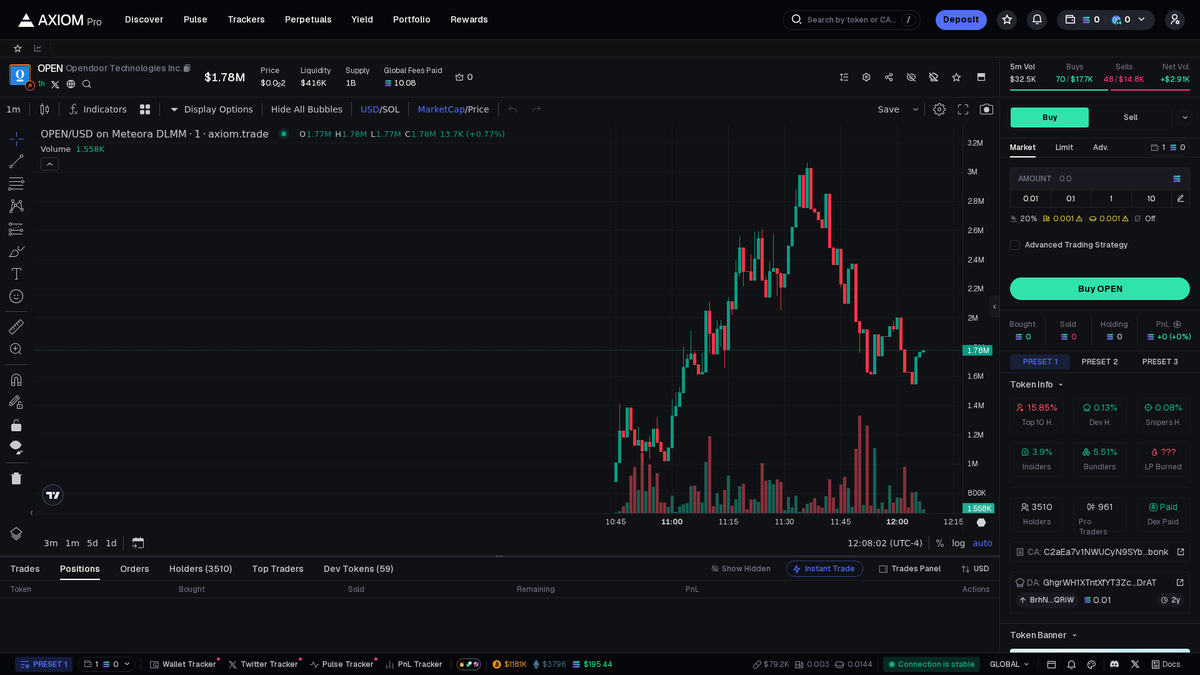The width and height of the screenshot is (1200, 675).
Task: Remove drawings with the trash icon
Action: click(x=16, y=478)
